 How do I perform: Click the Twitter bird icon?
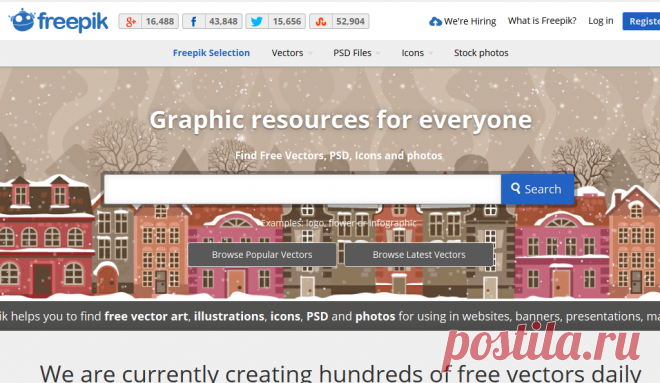point(257,21)
